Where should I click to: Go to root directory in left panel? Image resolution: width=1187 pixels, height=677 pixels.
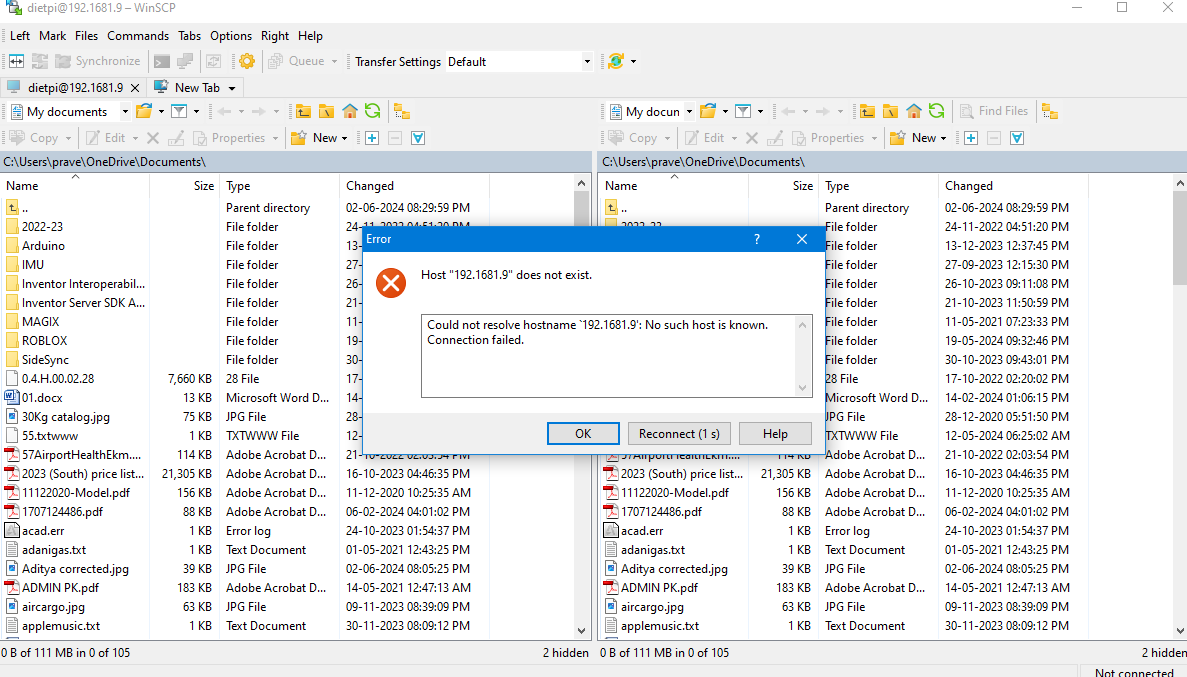(326, 111)
